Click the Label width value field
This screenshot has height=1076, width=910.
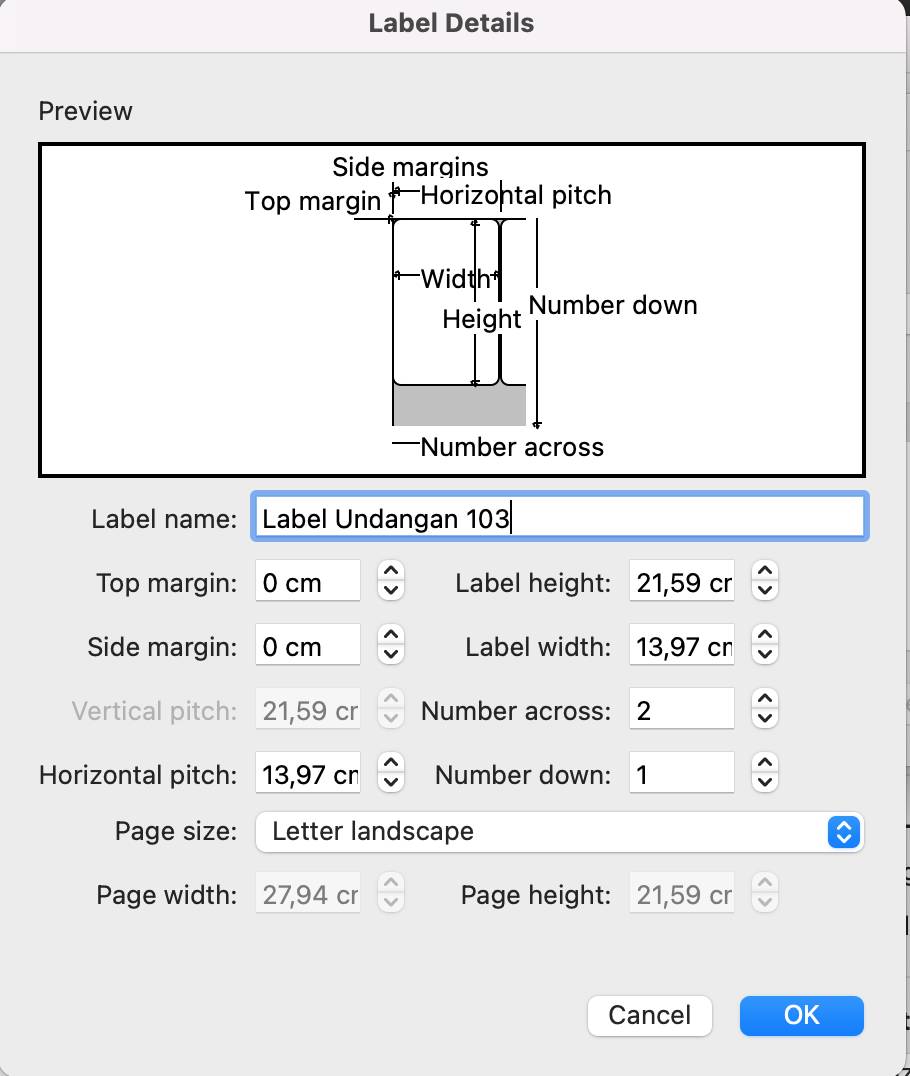(681, 645)
